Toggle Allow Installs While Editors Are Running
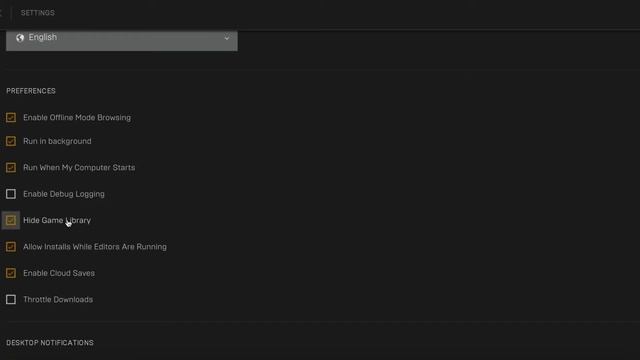 [11, 247]
